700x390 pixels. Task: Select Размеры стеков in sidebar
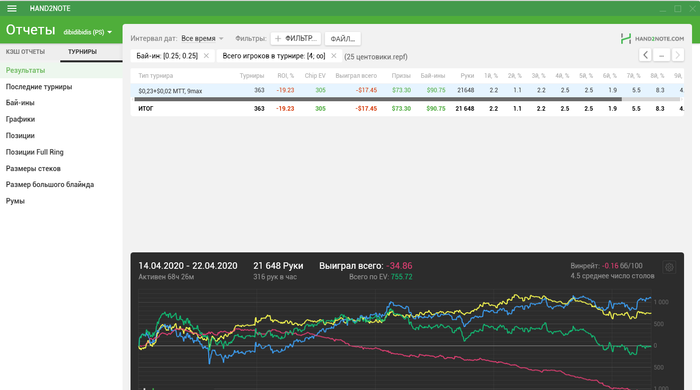(33, 168)
